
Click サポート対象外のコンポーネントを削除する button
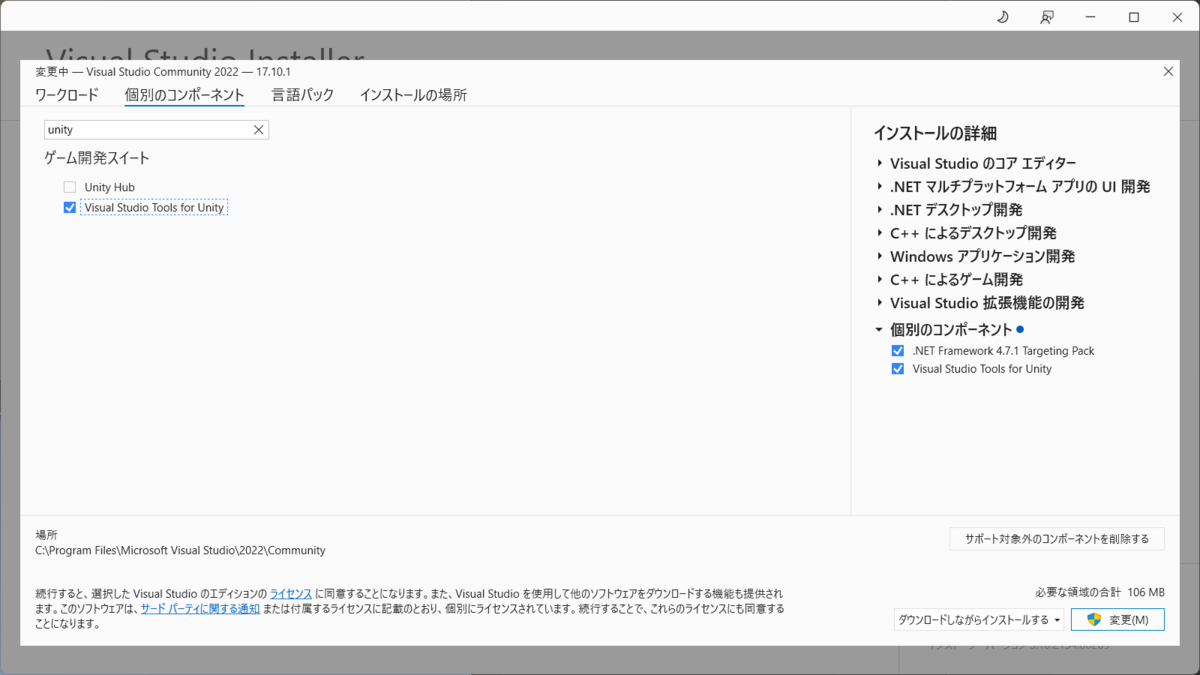point(1056,538)
